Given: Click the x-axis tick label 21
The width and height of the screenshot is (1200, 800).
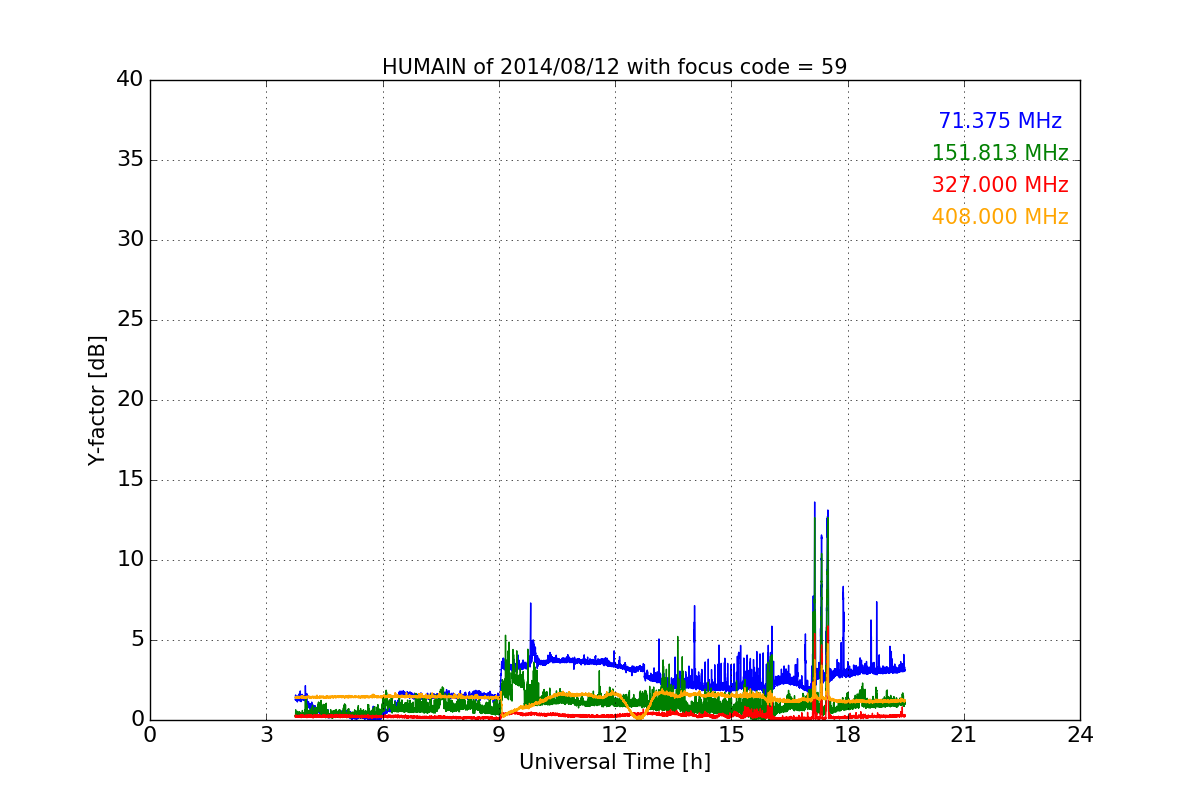Looking at the screenshot, I should tap(964, 735).
